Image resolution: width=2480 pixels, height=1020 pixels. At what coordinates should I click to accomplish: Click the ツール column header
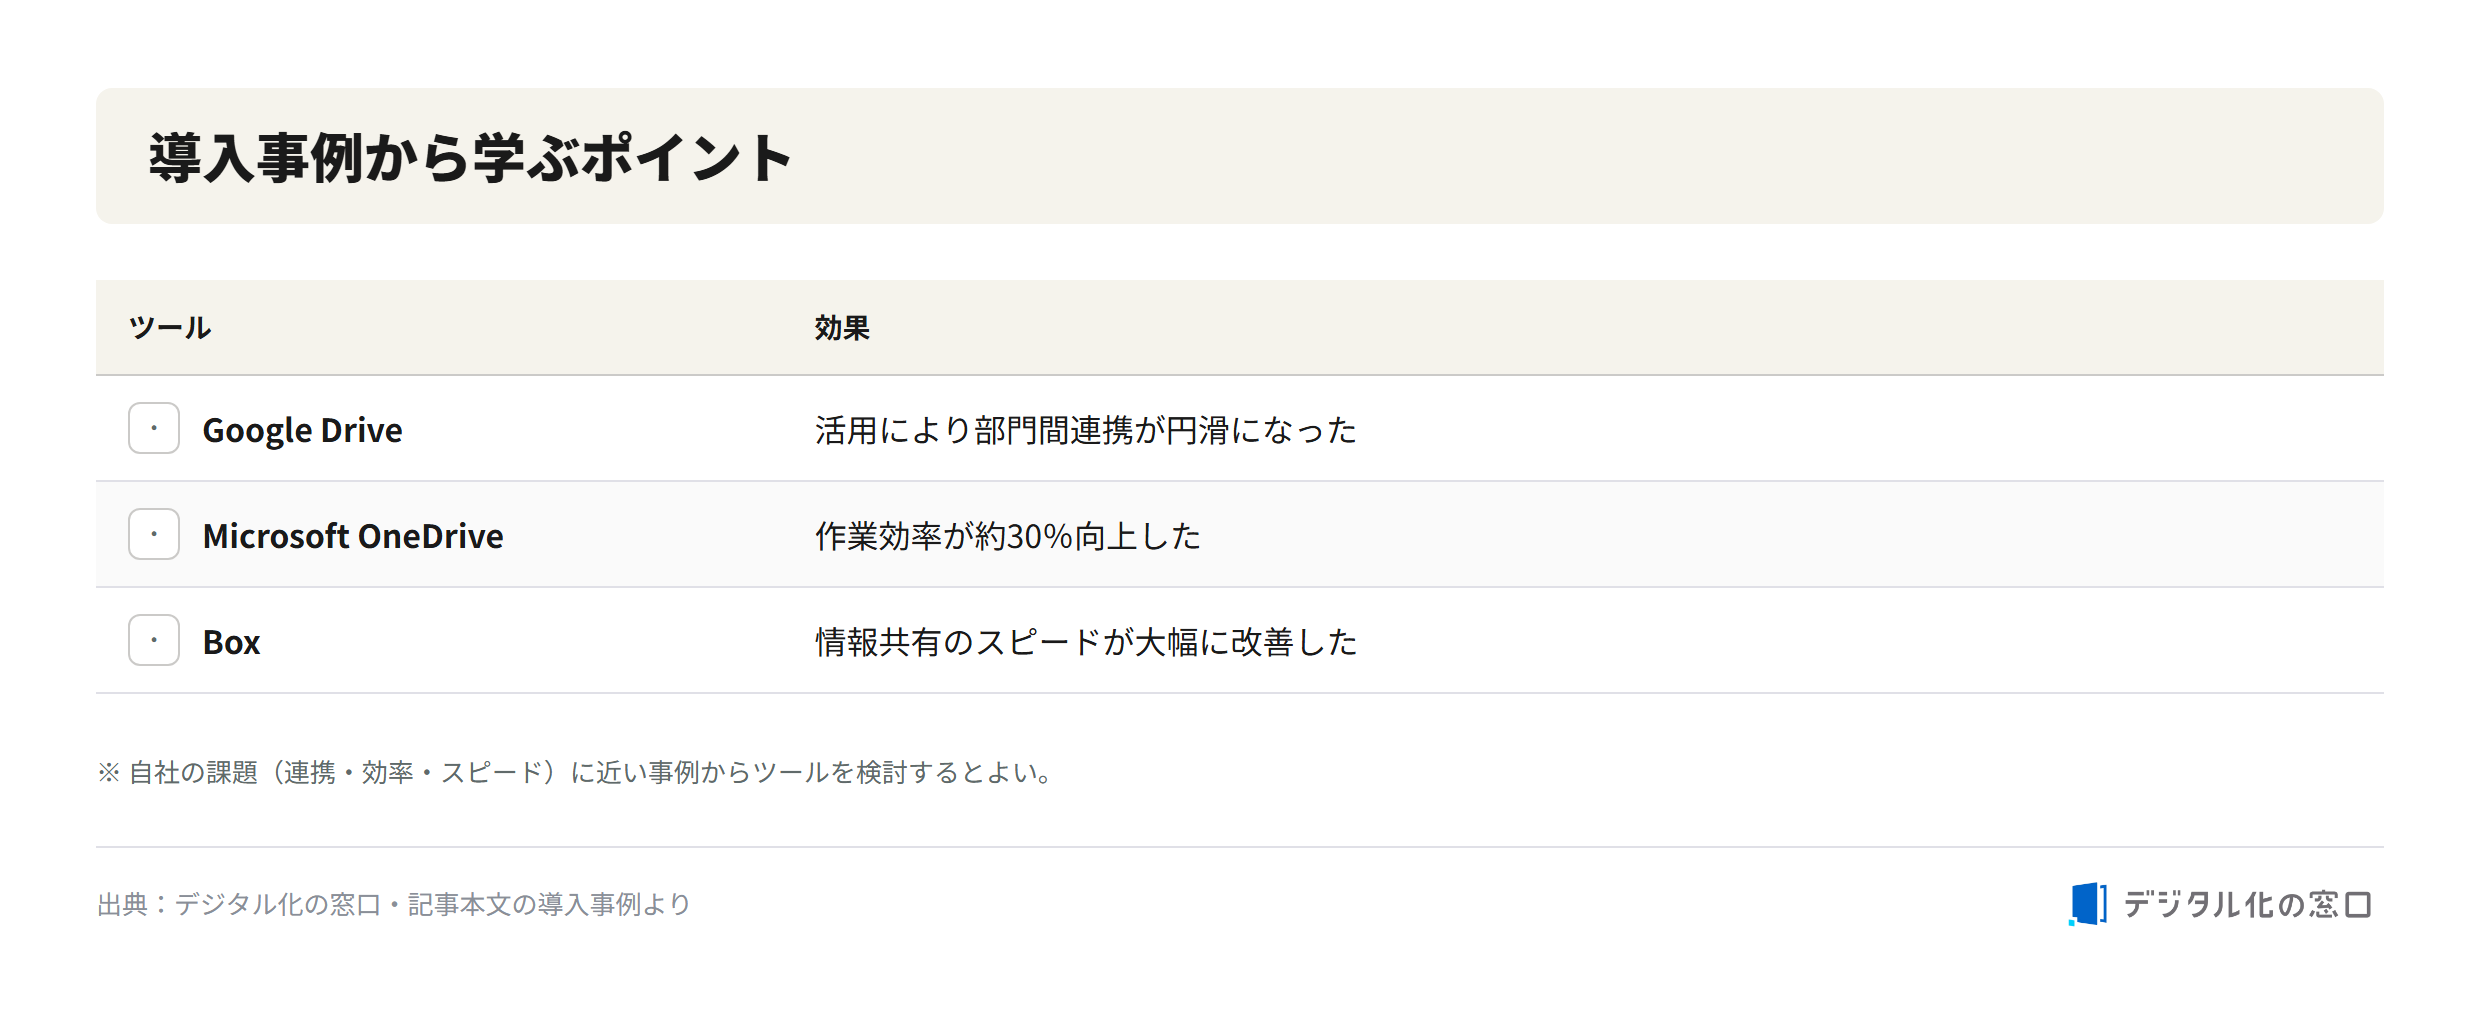(x=170, y=328)
